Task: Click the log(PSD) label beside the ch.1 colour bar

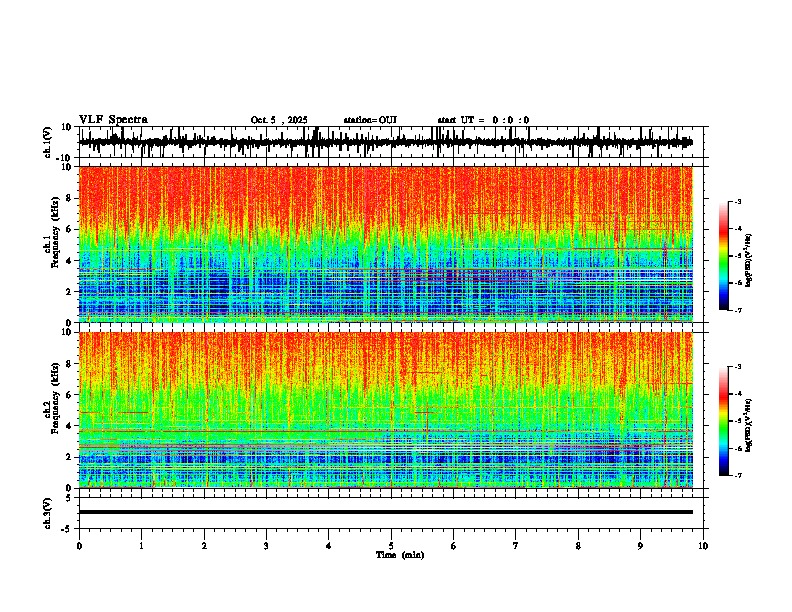Action: (749, 260)
